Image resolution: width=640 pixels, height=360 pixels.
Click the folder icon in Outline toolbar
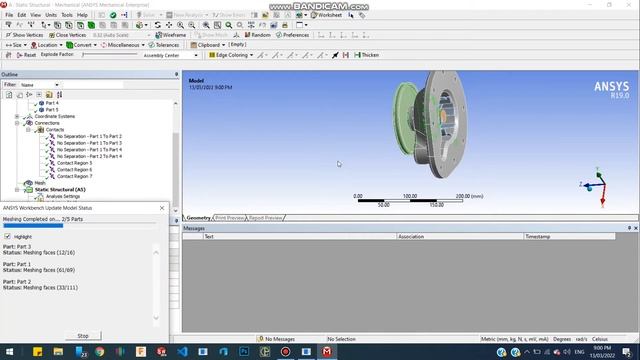49,95
